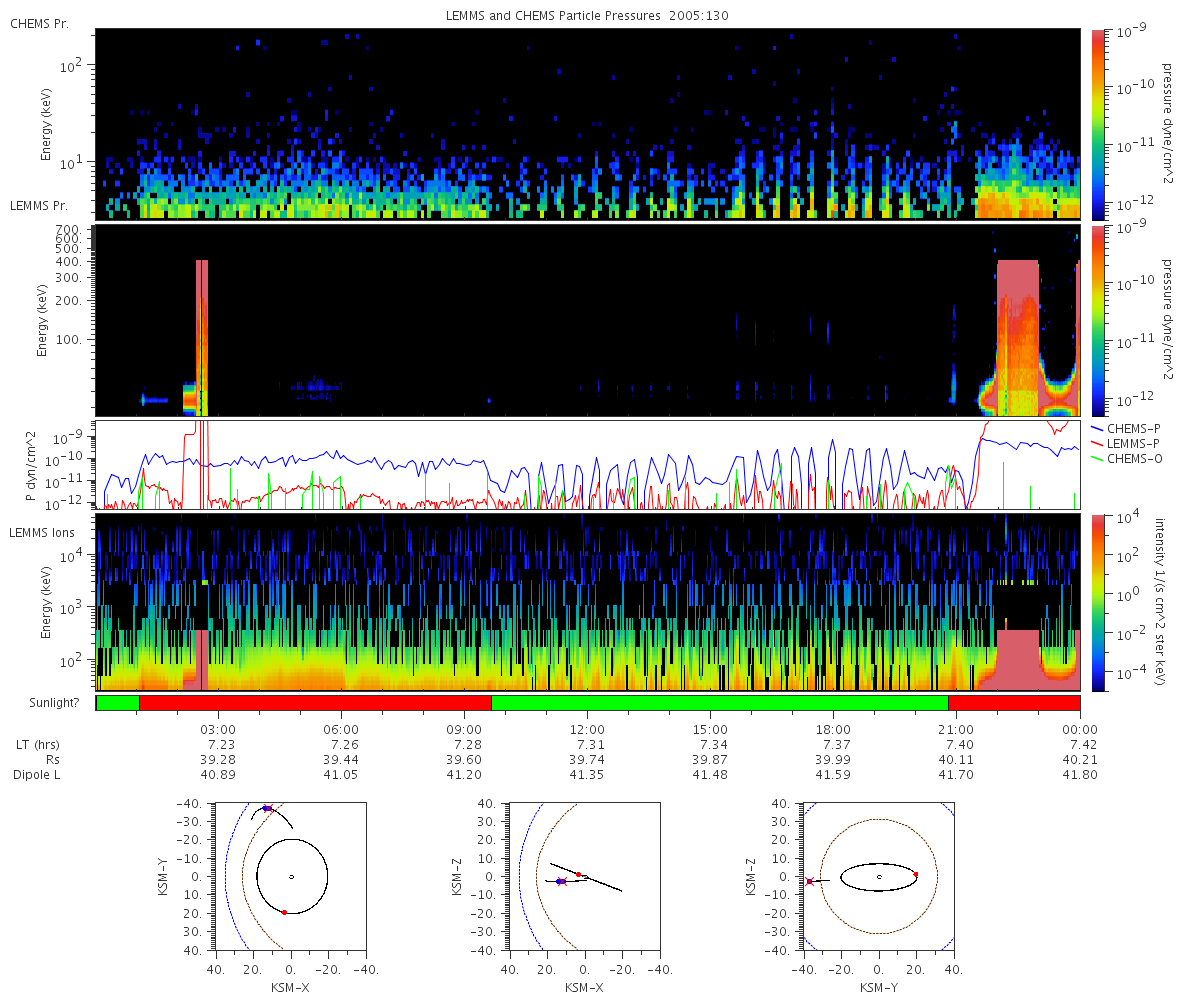
Task: Click the 03:00 time tick label
Action: pos(218,730)
